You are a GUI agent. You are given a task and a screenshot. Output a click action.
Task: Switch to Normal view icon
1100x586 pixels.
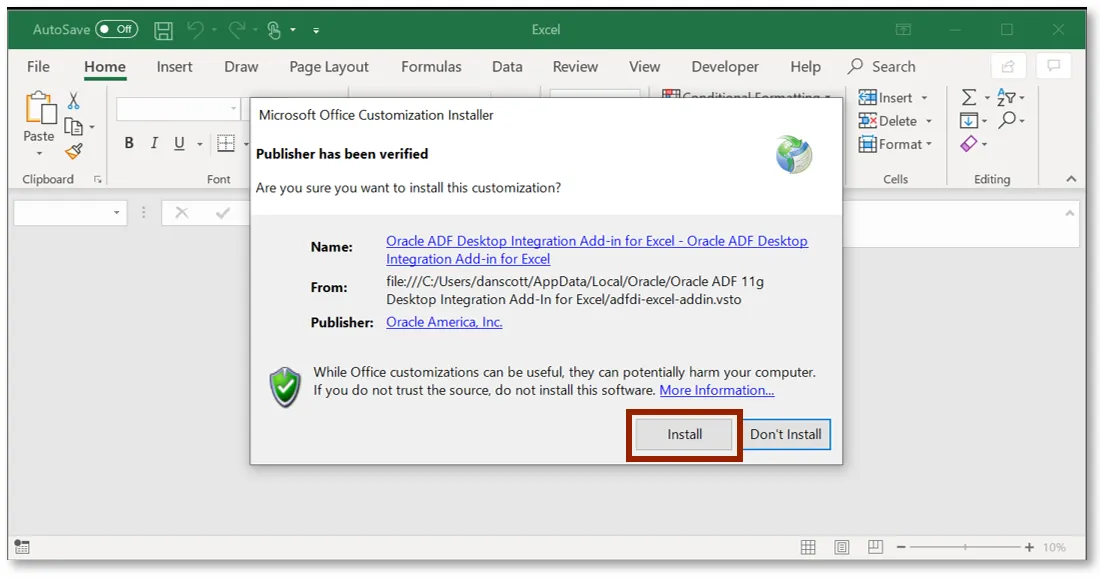click(x=808, y=547)
